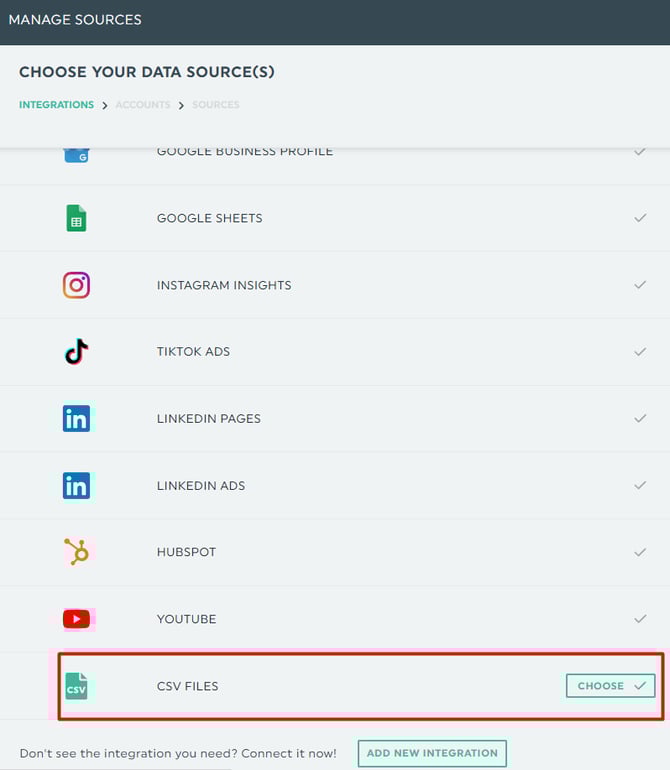
Task: Toggle the HubSpot selection checkmark
Action: tap(640, 552)
